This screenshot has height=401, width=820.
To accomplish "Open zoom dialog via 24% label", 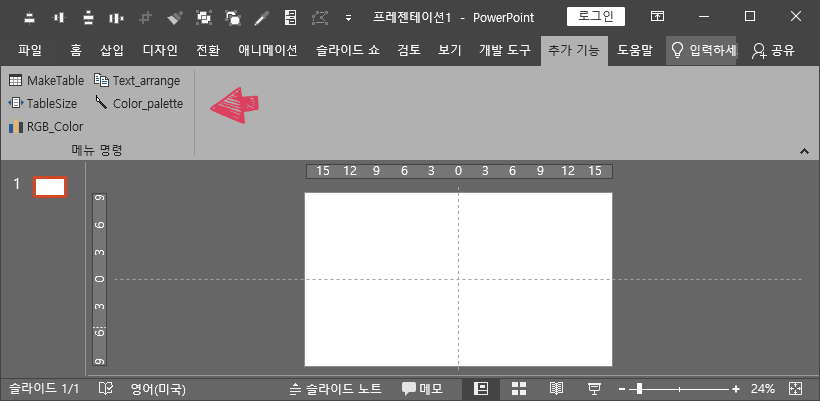I will click(x=762, y=389).
